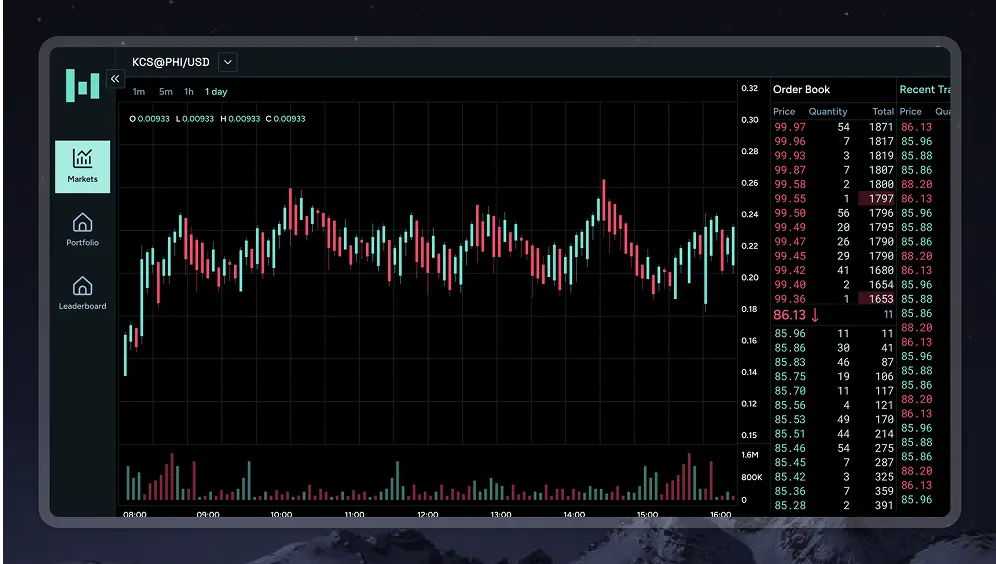The width and height of the screenshot is (996, 564).
Task: Select the 85.56 bid price row
Action: [x=833, y=405]
